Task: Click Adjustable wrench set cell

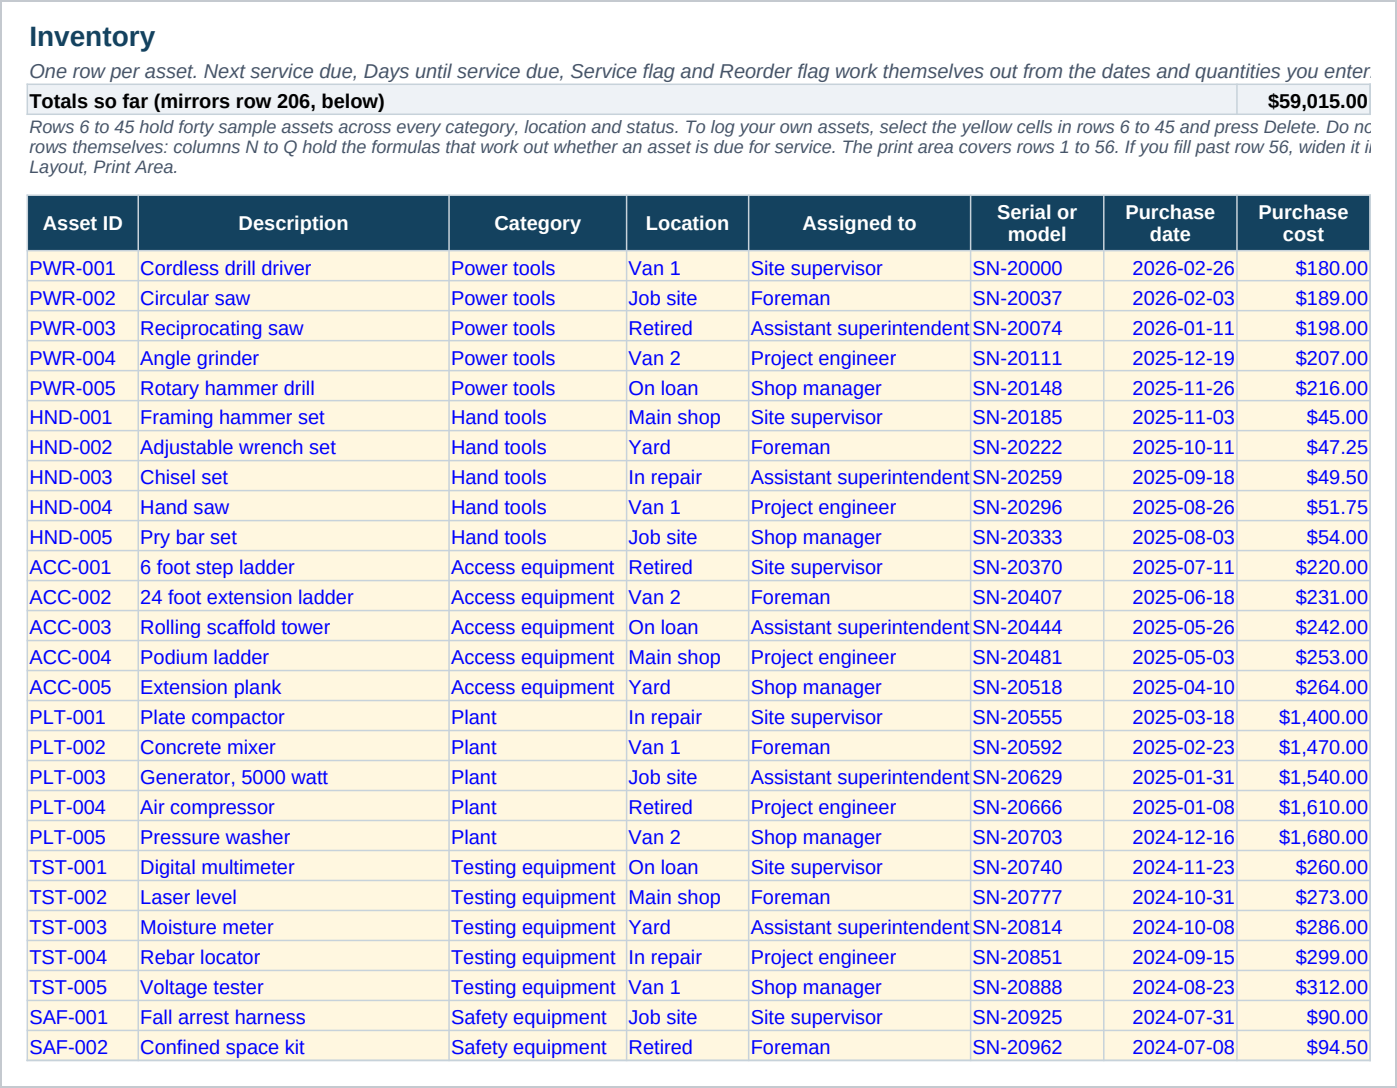Action: tap(293, 447)
